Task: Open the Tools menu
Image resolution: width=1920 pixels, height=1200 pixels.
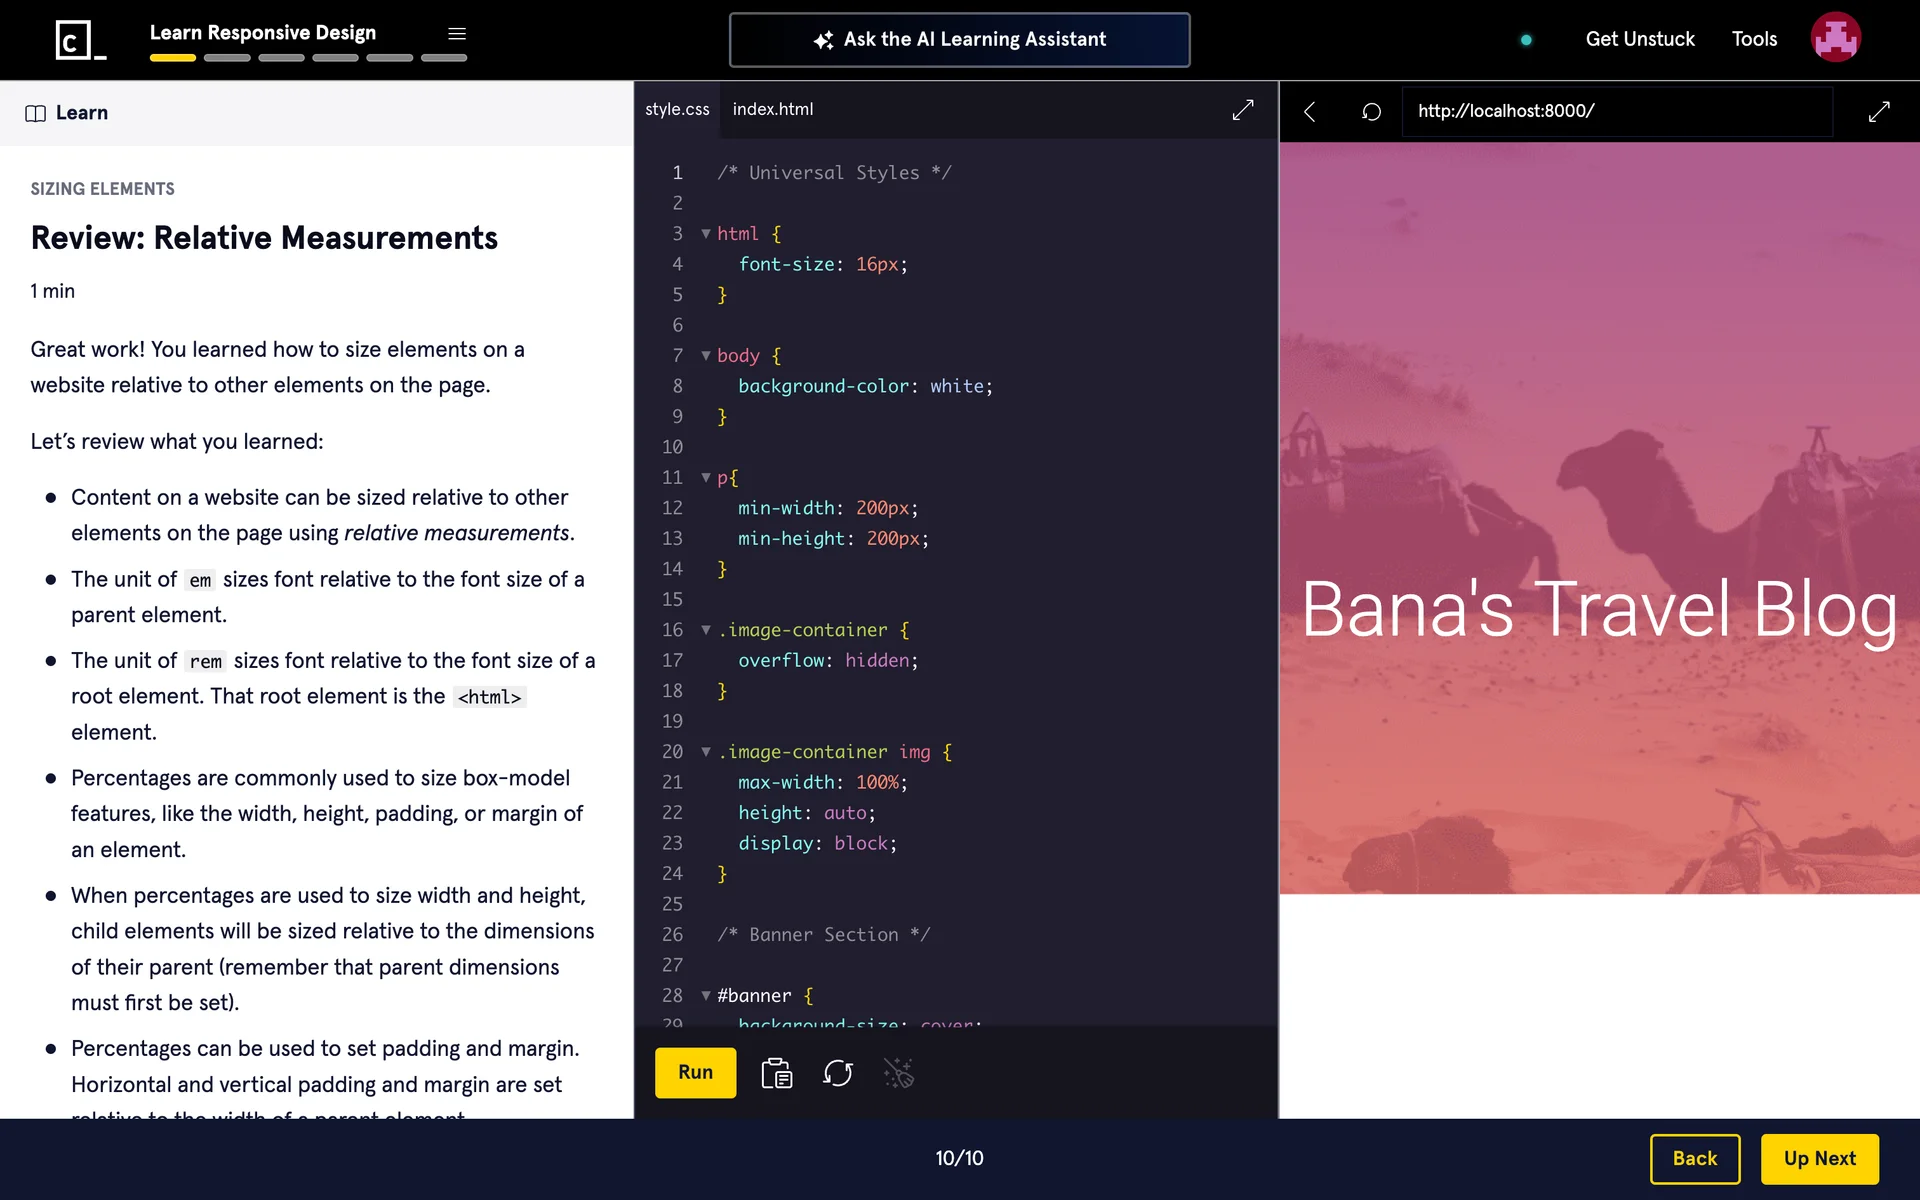Action: click(1754, 39)
